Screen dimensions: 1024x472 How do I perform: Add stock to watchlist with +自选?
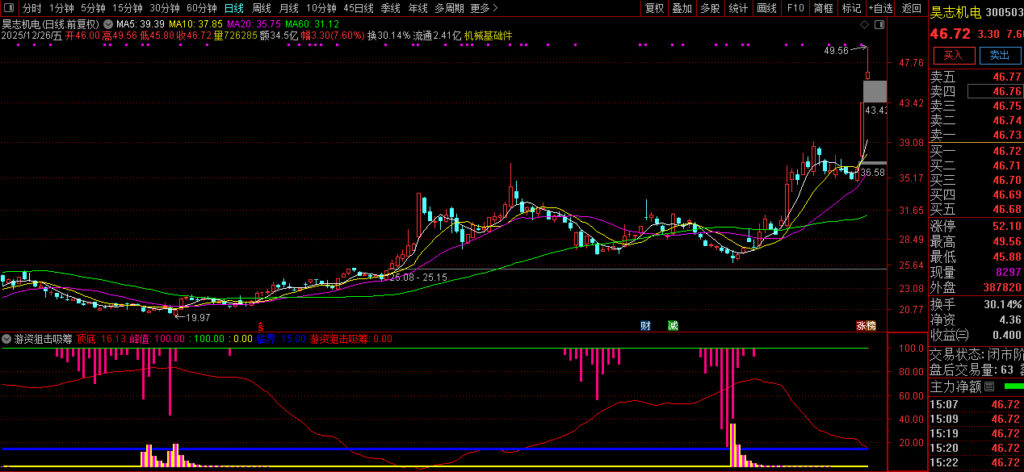pos(879,8)
